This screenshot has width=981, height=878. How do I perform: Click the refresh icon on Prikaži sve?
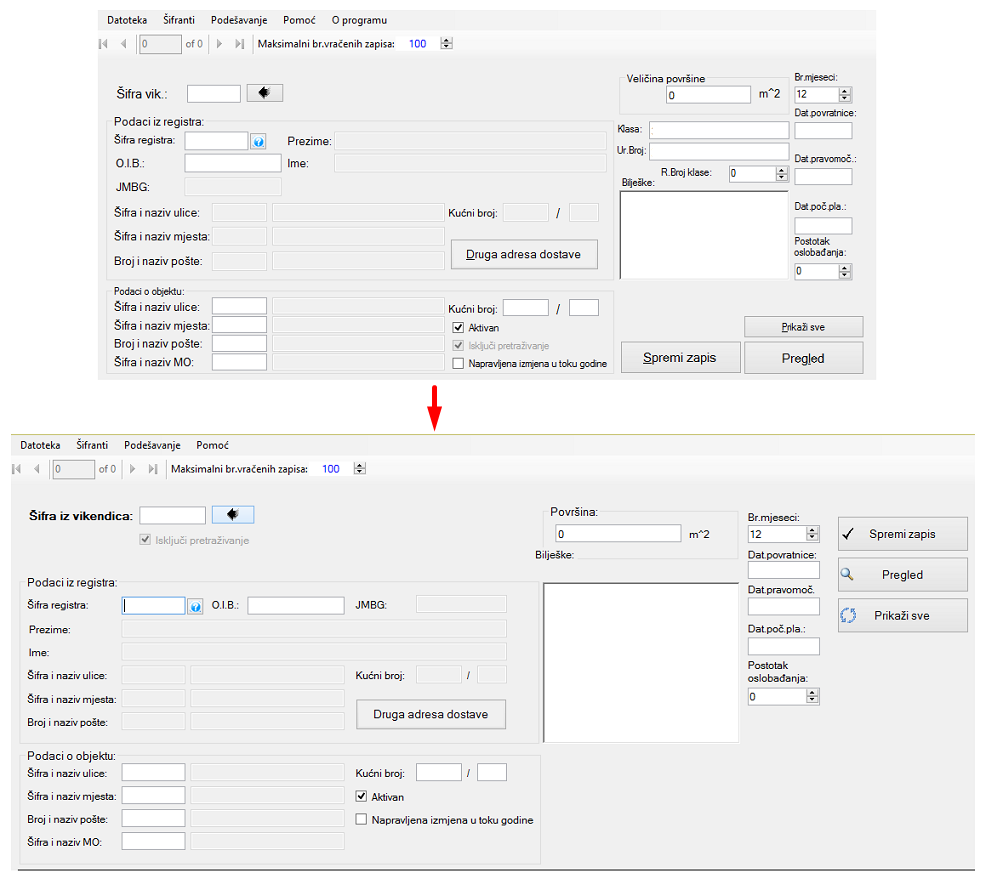pos(848,616)
